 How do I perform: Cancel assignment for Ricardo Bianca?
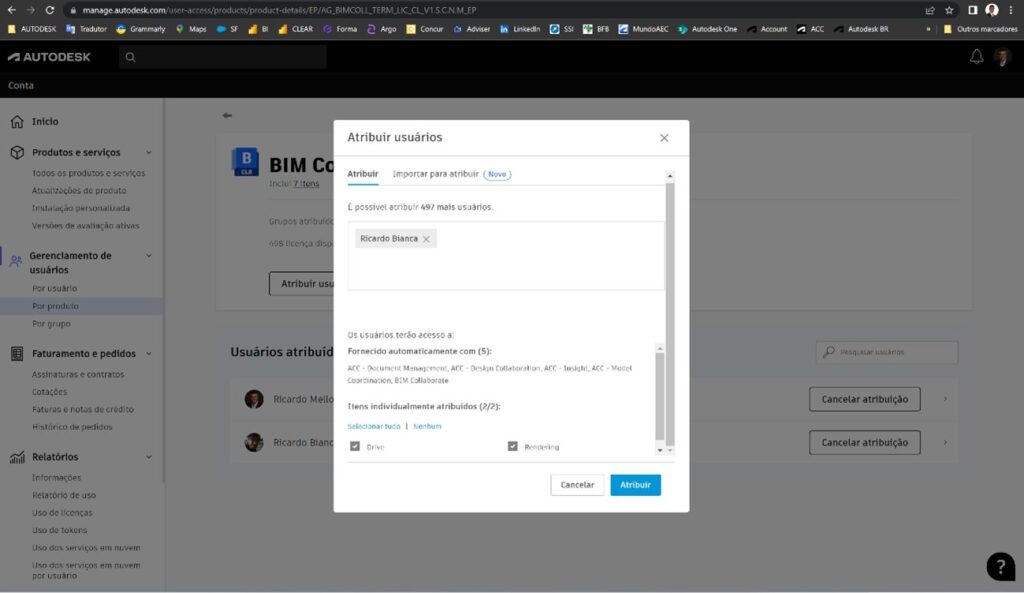(865, 442)
